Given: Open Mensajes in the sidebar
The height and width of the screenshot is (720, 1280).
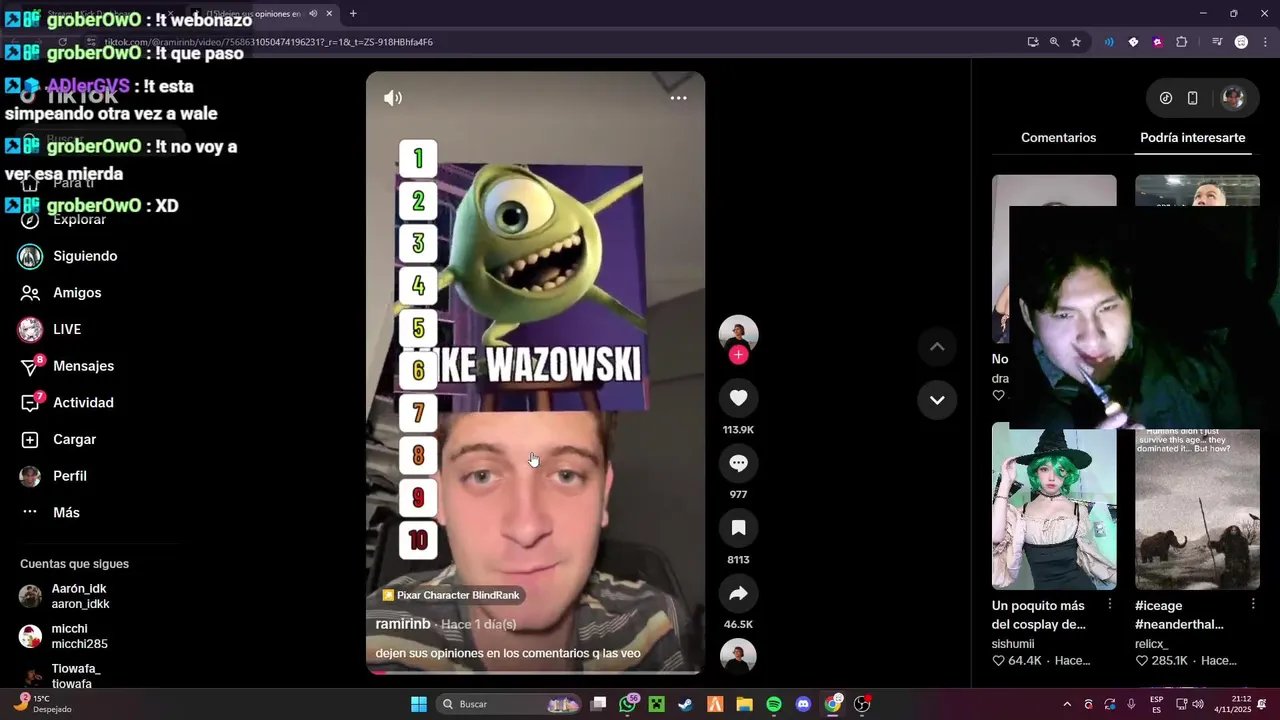Looking at the screenshot, I should [67, 366].
